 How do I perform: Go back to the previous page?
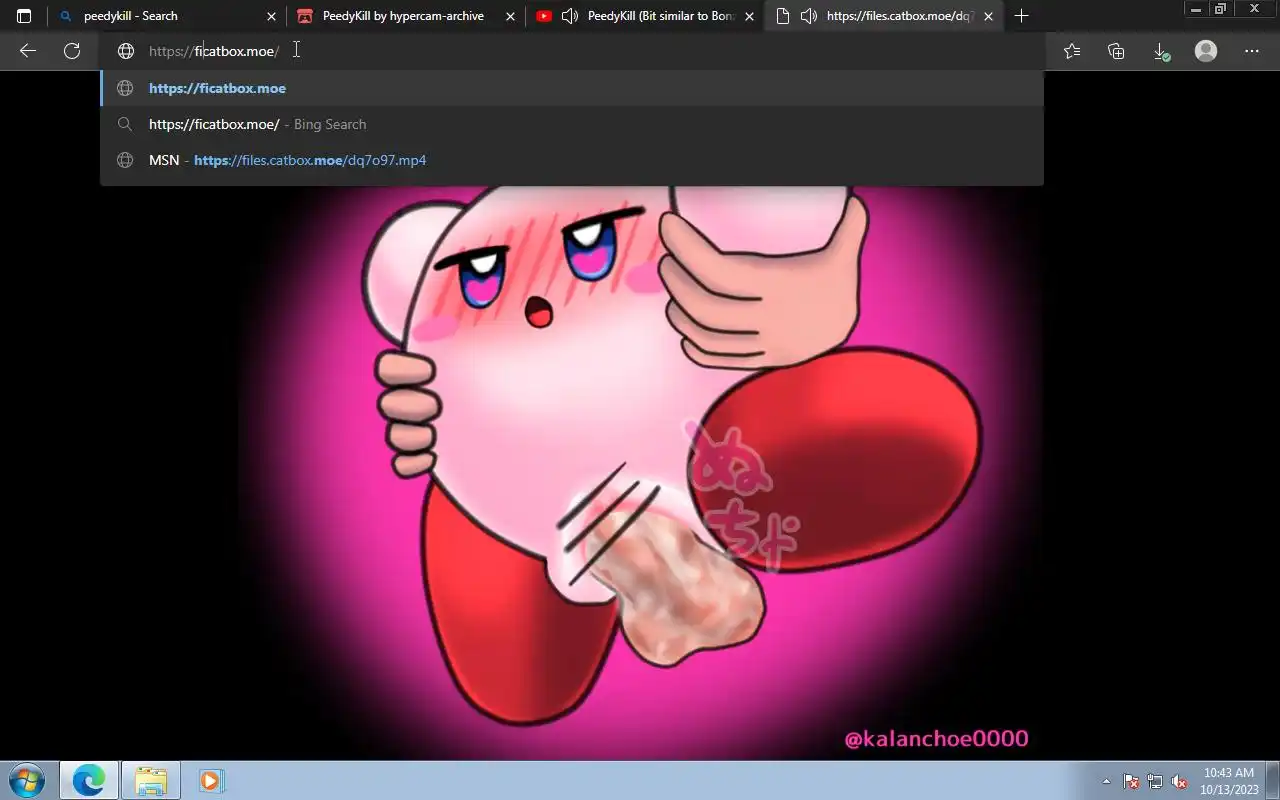pyautogui.click(x=28, y=51)
